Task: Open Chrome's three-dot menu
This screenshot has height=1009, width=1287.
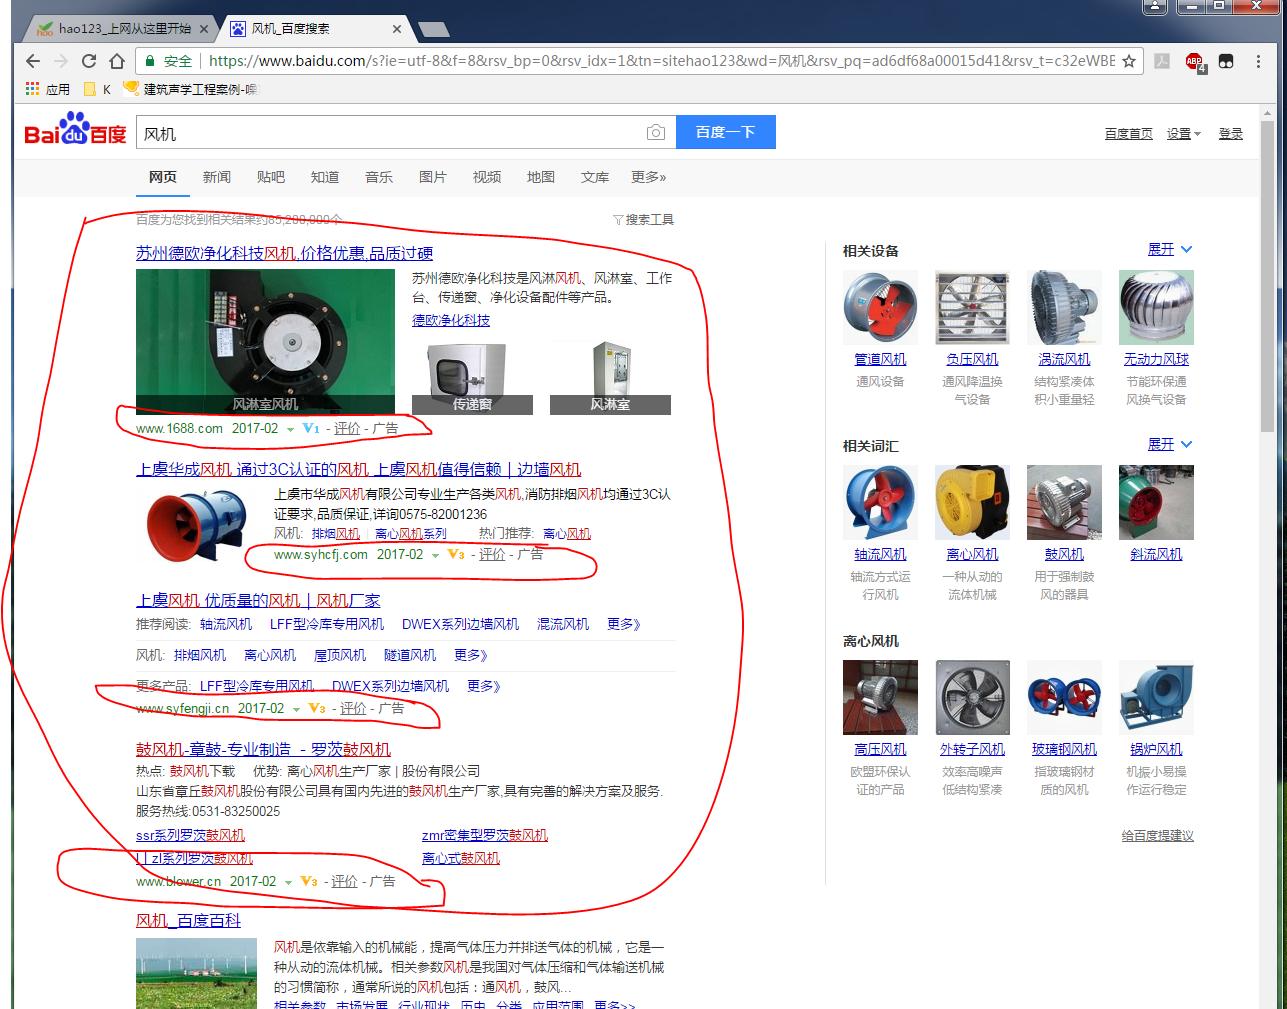Action: point(1258,60)
